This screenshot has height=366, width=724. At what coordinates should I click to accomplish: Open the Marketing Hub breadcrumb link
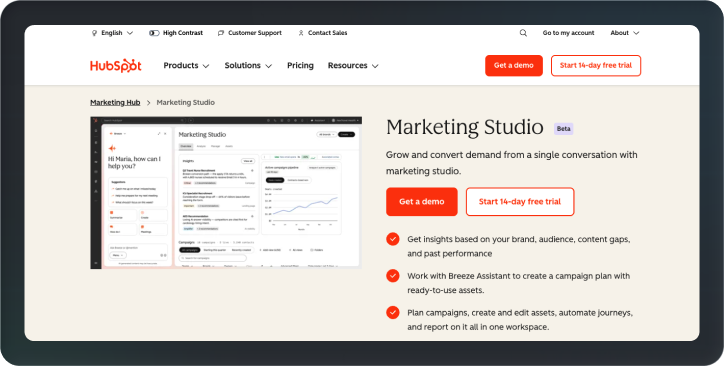click(x=115, y=102)
